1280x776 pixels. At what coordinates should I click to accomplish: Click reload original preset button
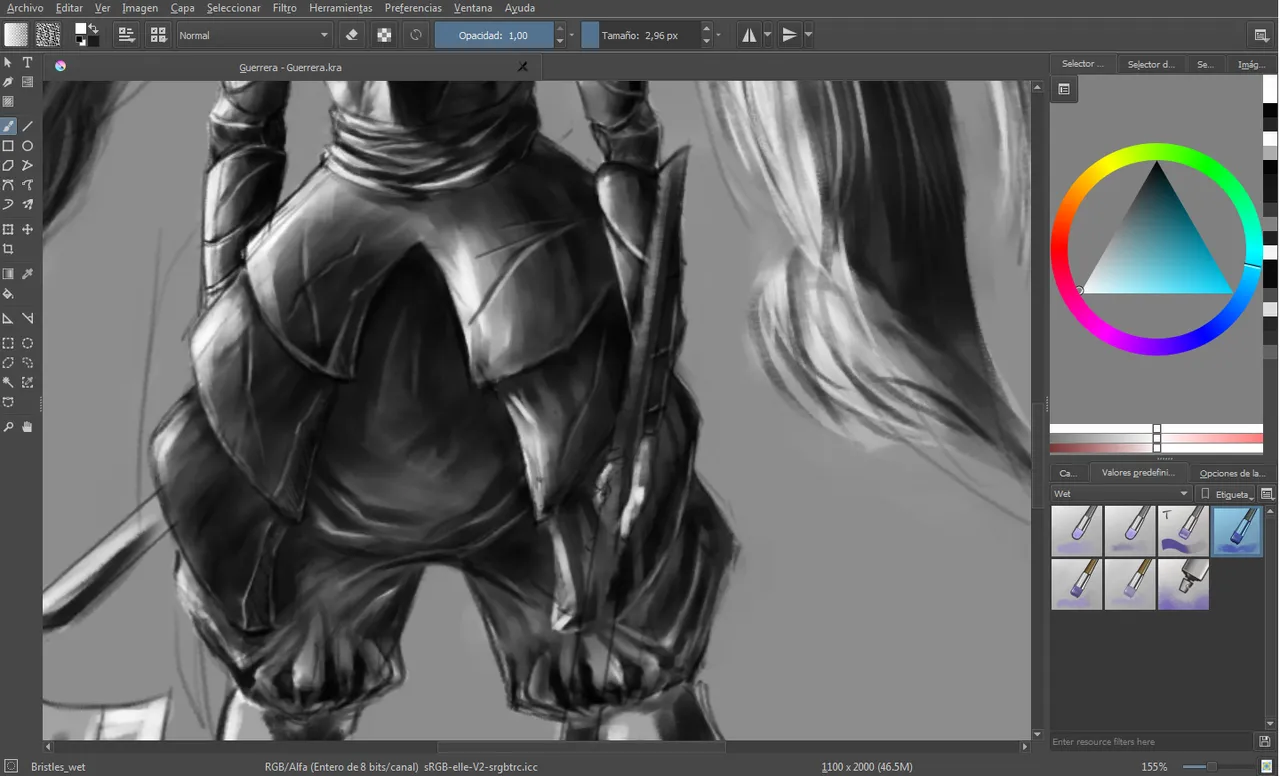(416, 35)
